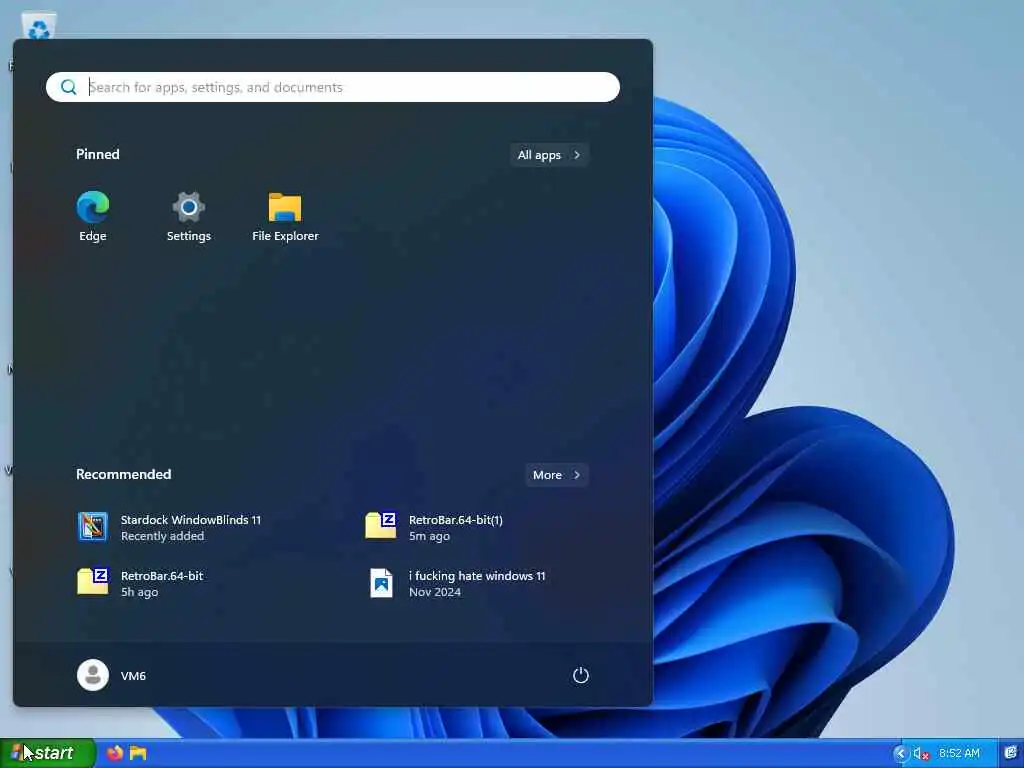Image resolution: width=1024 pixels, height=768 pixels.
Task: Click the VM6 user avatar
Action: pyautogui.click(x=93, y=675)
